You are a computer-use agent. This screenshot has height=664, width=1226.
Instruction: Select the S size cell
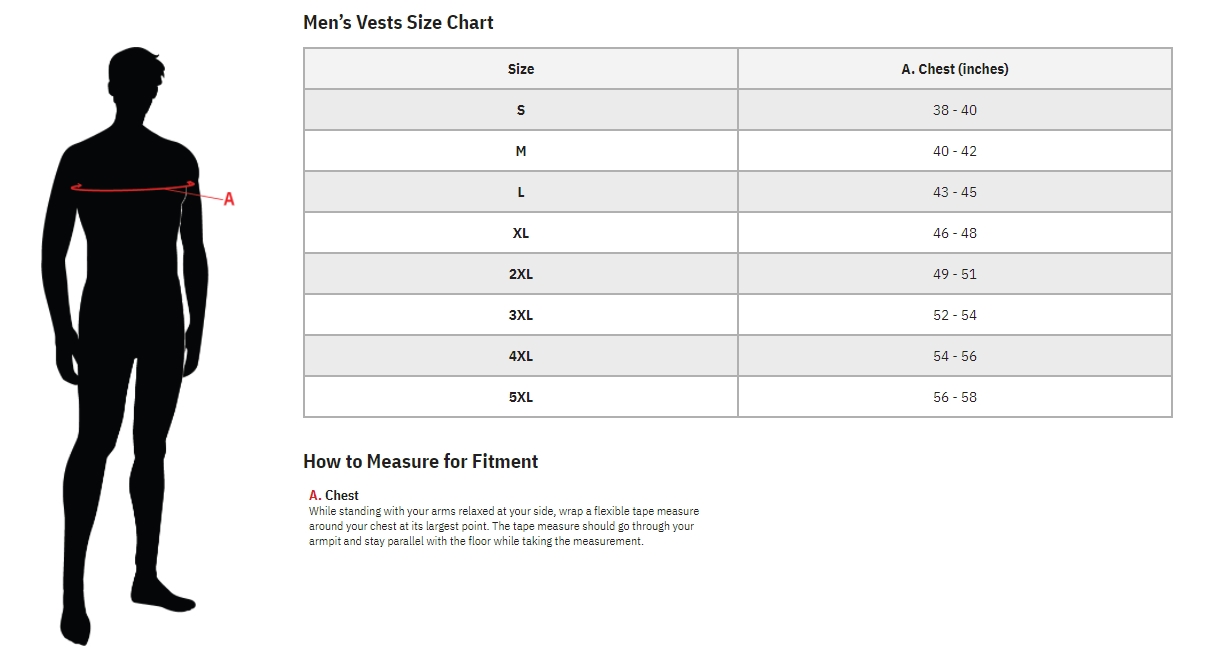click(x=521, y=110)
